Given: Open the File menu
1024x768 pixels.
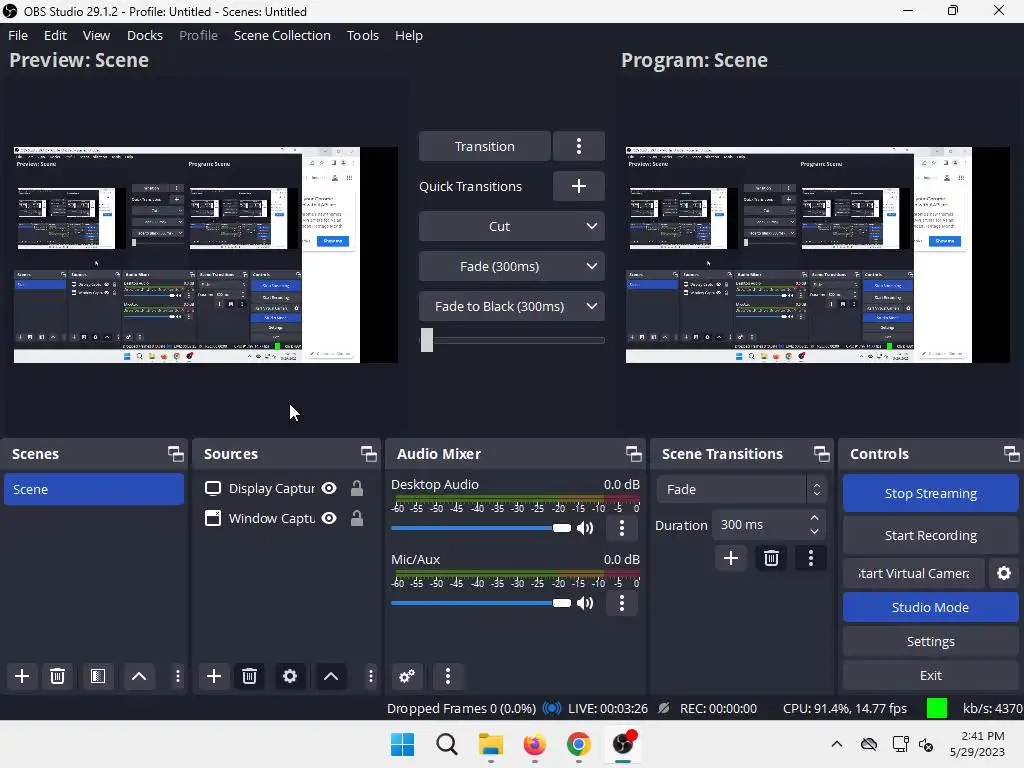Looking at the screenshot, I should [18, 35].
